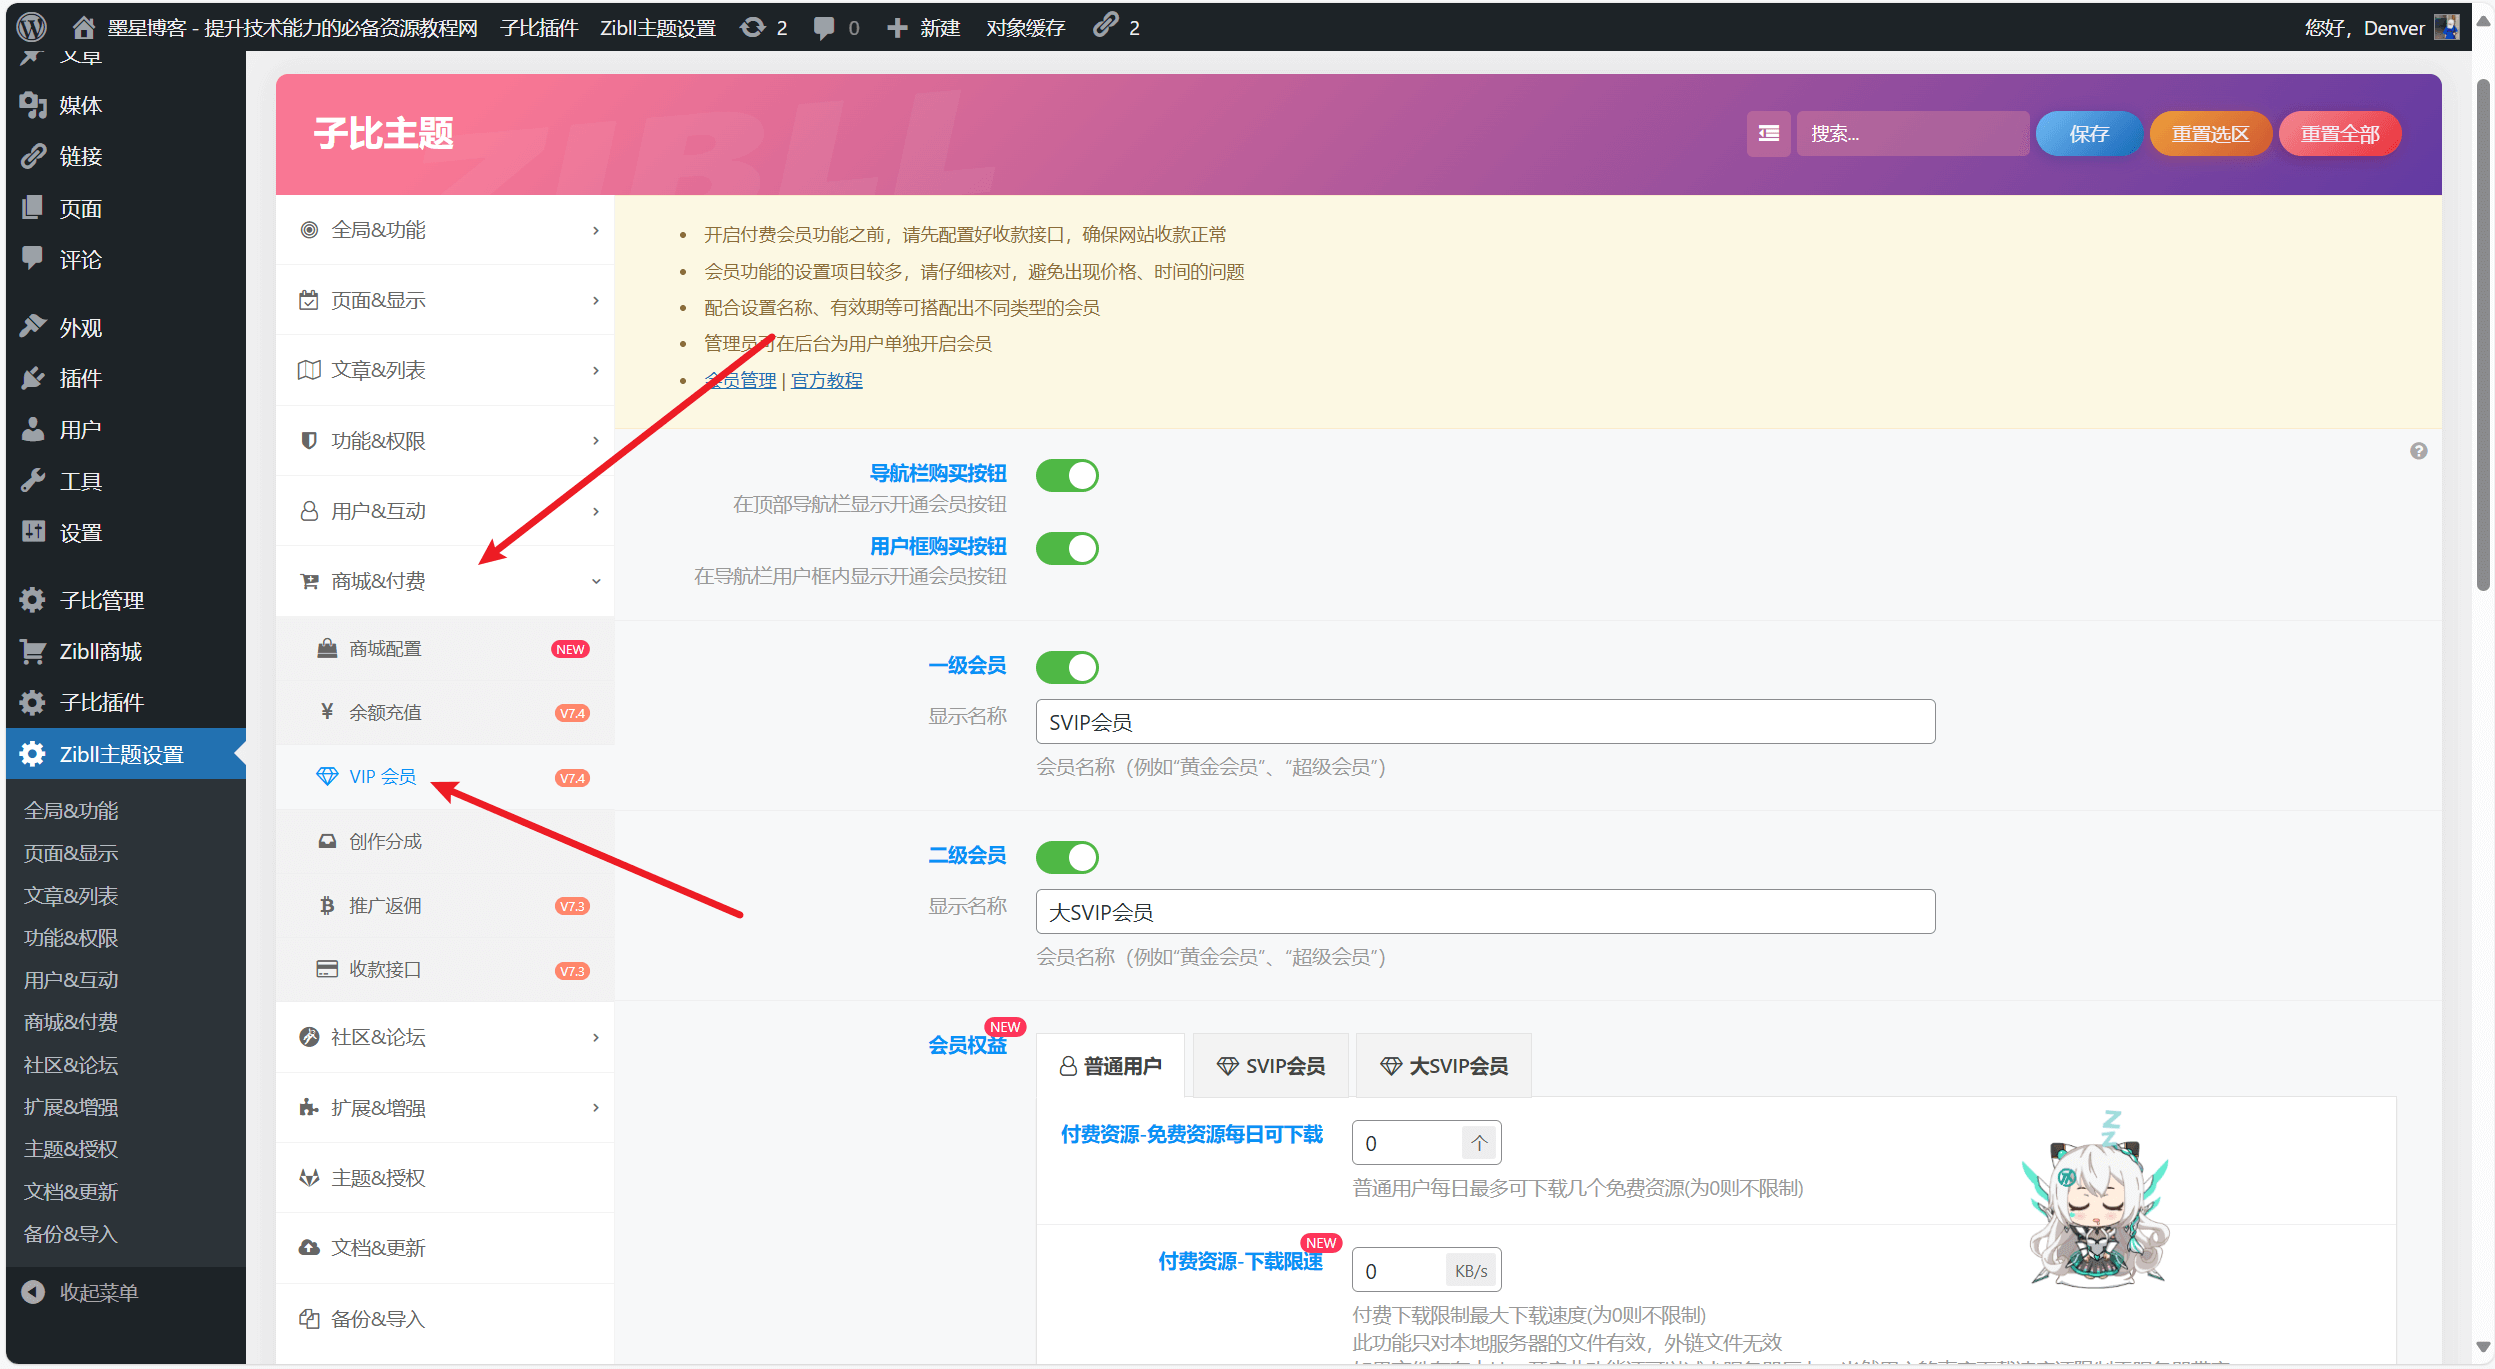Screen dimensions: 2495x1369
Task: Click the inbox icon for 创作分成
Action: [x=326, y=841]
